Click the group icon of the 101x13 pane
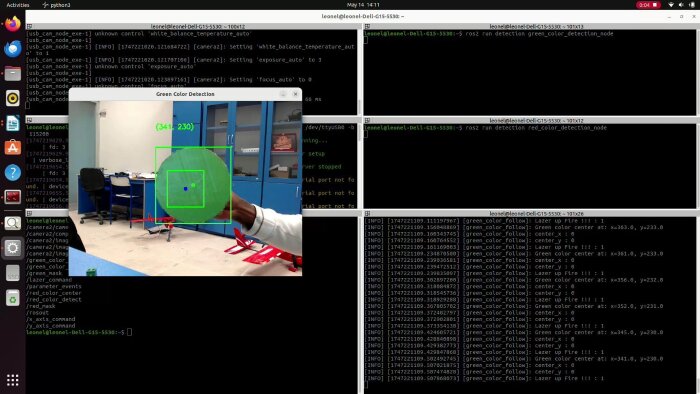Screen dimensions: 700x394 [x=367, y=26]
